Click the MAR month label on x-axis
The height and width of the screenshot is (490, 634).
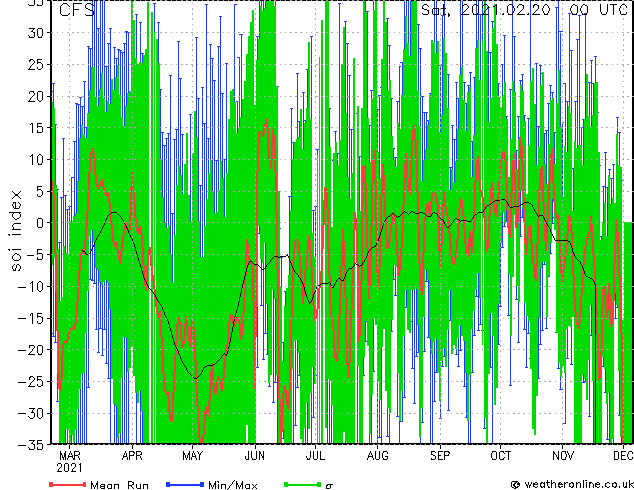click(x=70, y=456)
